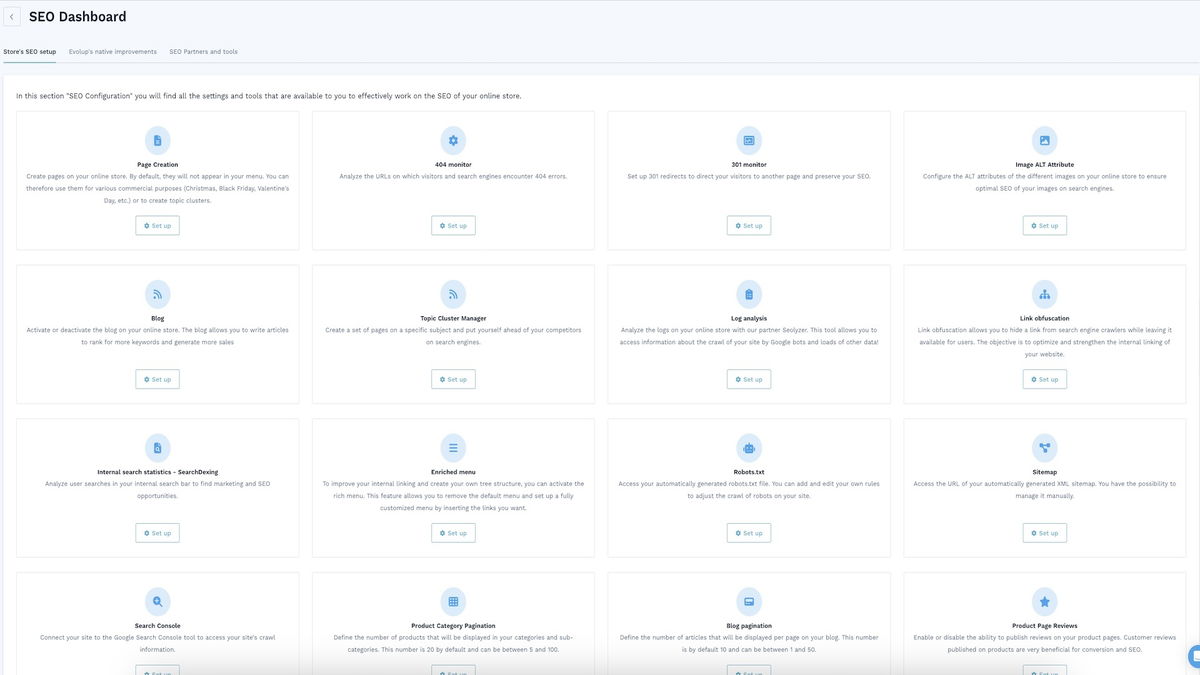The width and height of the screenshot is (1200, 675).
Task: Click the Sitemap icon
Action: coord(1044,448)
